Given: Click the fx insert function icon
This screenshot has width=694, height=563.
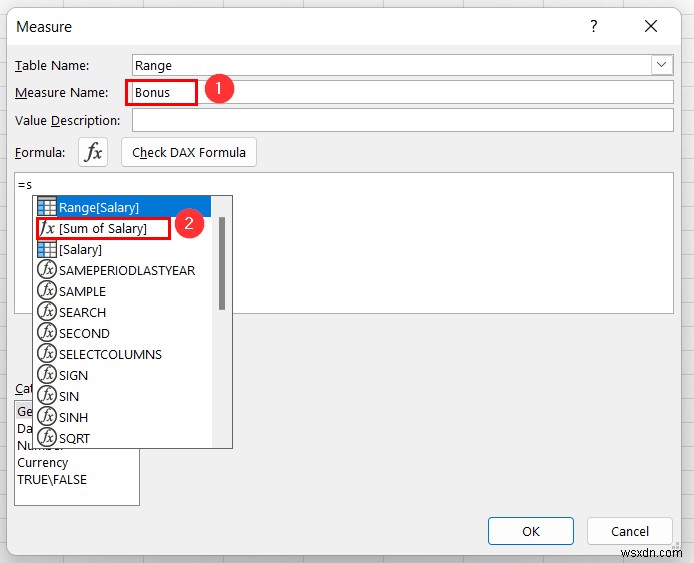Looking at the screenshot, I should click(93, 152).
